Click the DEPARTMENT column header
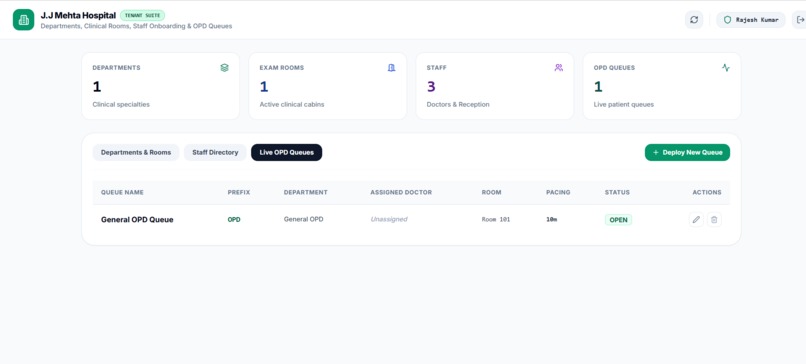806x364 pixels. pos(305,192)
